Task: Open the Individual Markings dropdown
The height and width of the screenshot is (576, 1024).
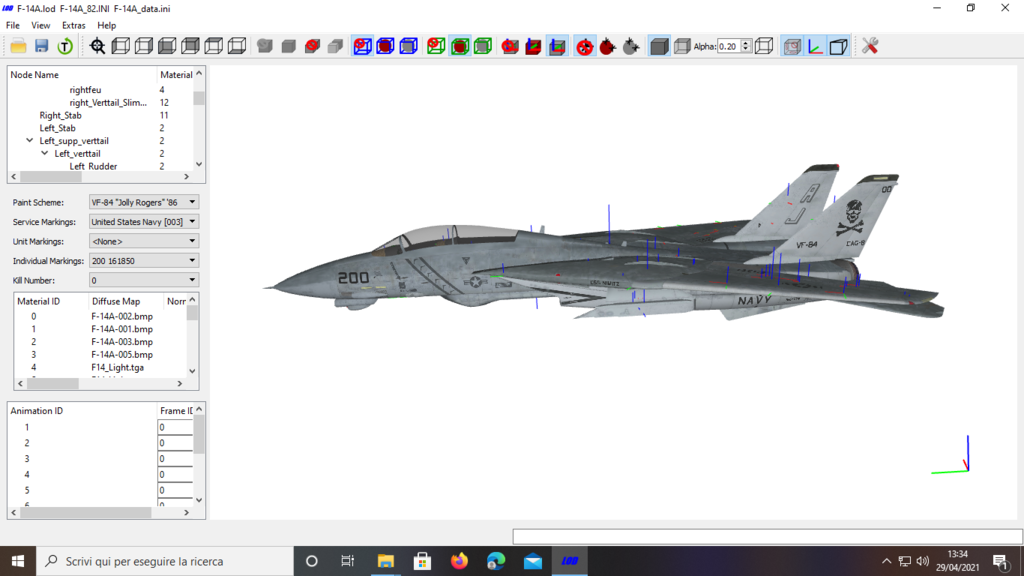Action: tap(144, 261)
